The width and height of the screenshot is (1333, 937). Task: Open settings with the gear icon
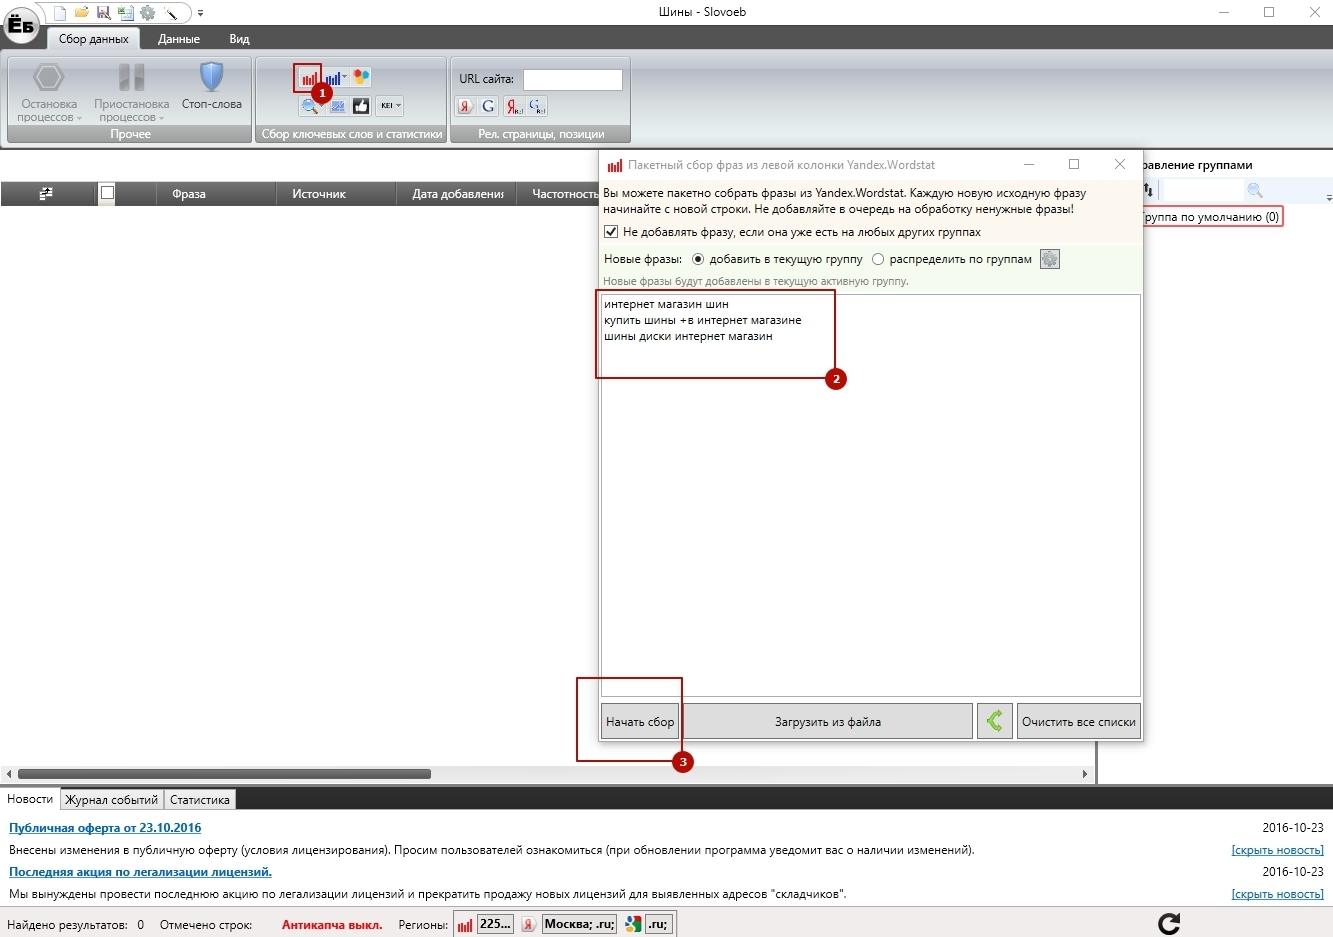pos(148,13)
